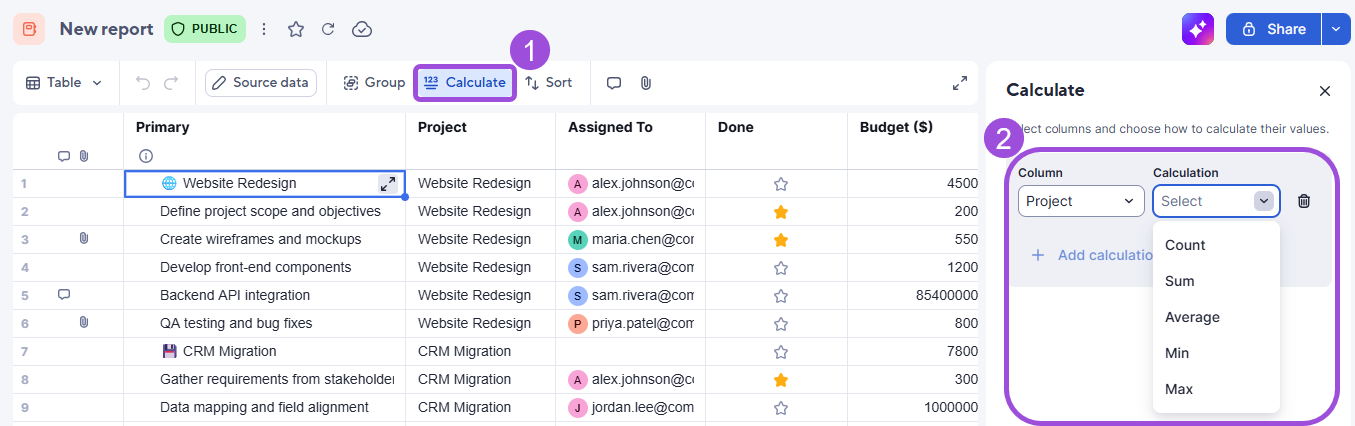The height and width of the screenshot is (426, 1355).
Task: Click Add calculation
Action: click(1092, 255)
